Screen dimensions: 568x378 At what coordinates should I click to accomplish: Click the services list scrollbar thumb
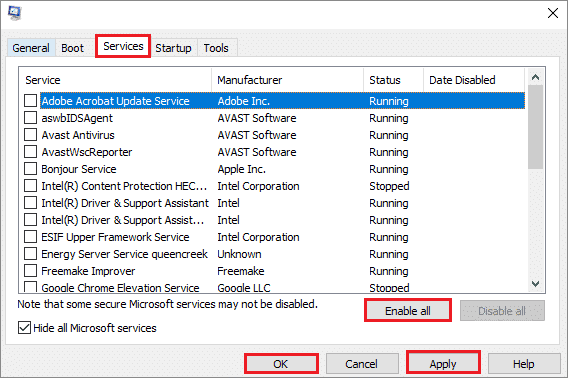tap(535, 127)
